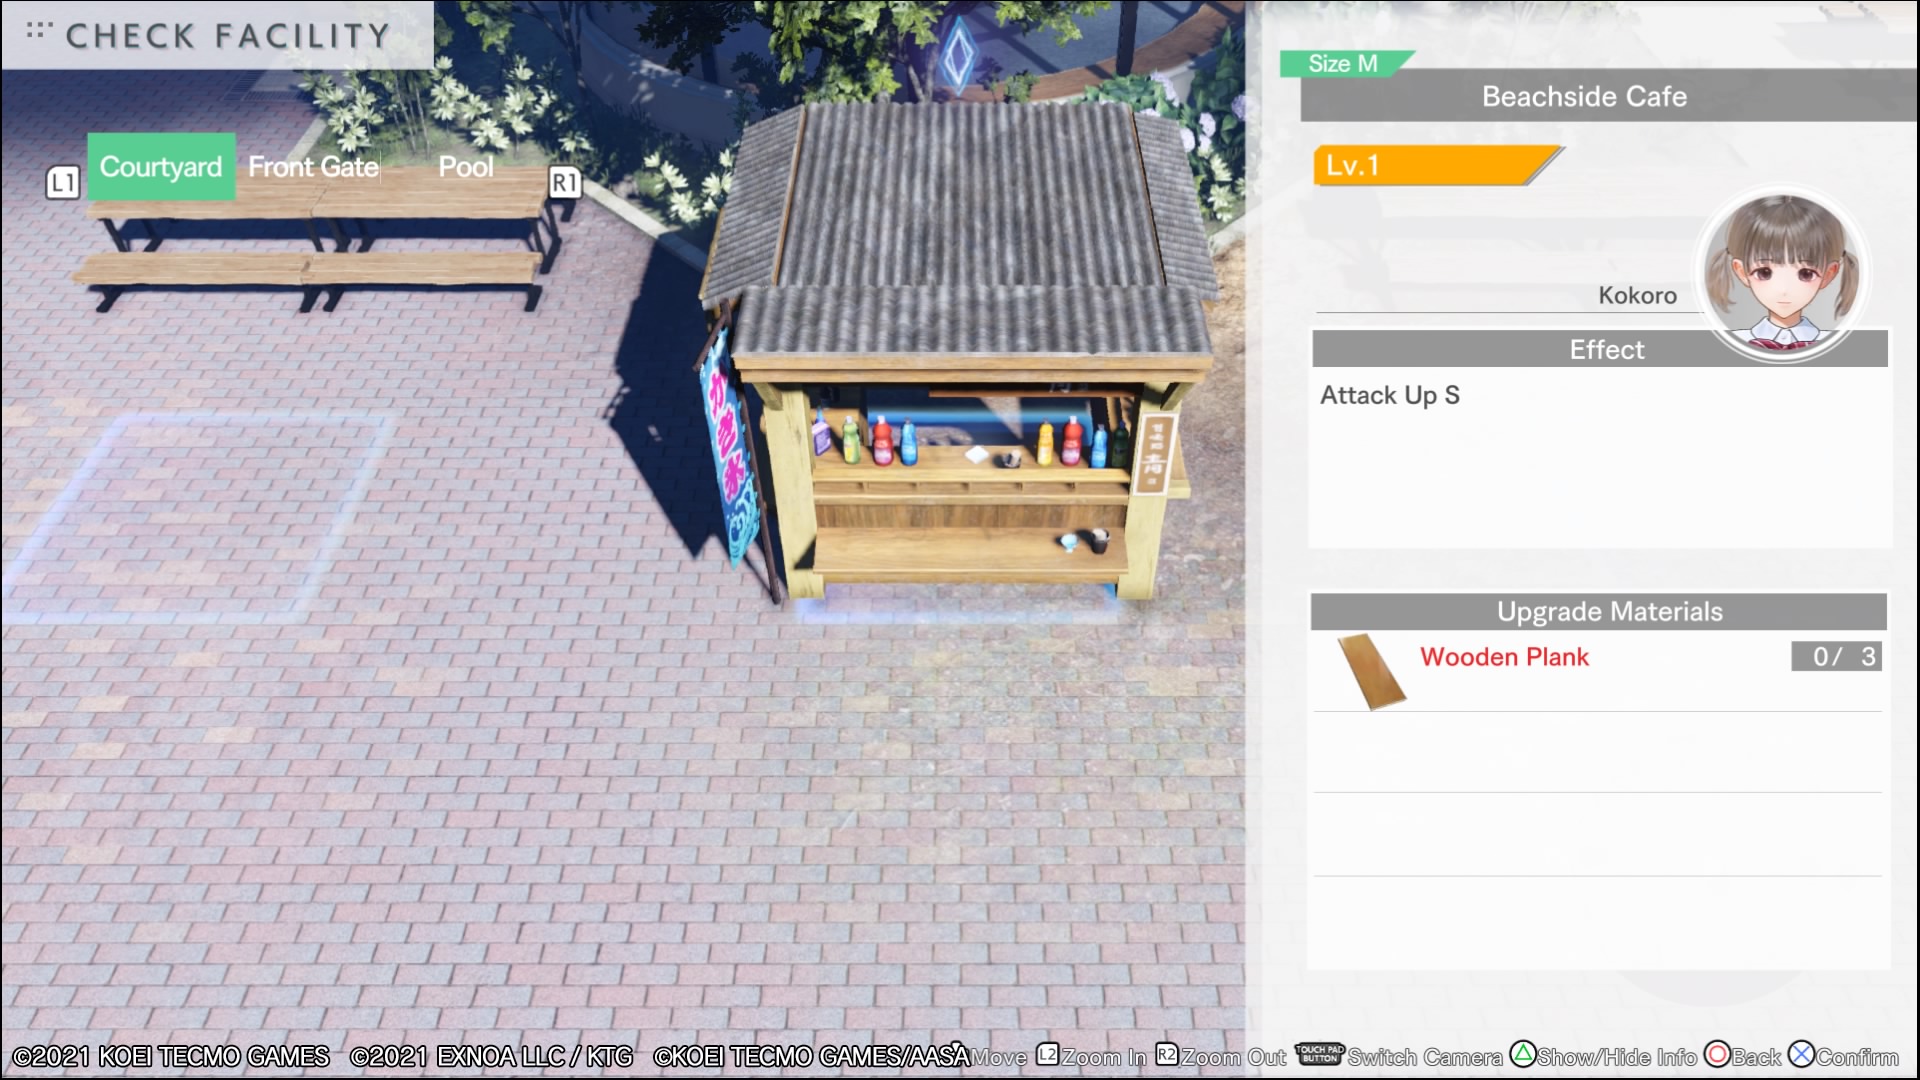The height and width of the screenshot is (1080, 1920).
Task: Click the Check Facility title dots icon
Action: click(38, 31)
